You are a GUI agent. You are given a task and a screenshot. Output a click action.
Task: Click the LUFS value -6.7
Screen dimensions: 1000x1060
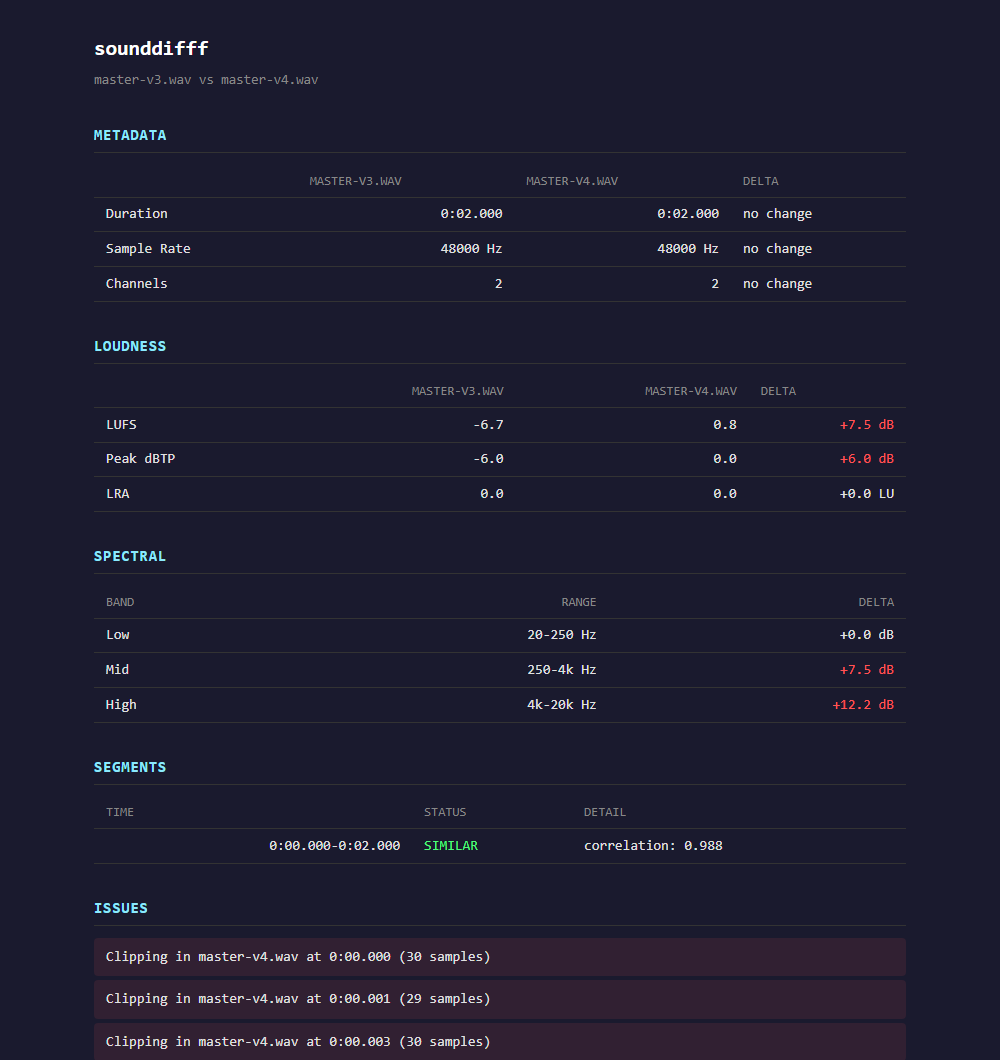click(x=488, y=425)
